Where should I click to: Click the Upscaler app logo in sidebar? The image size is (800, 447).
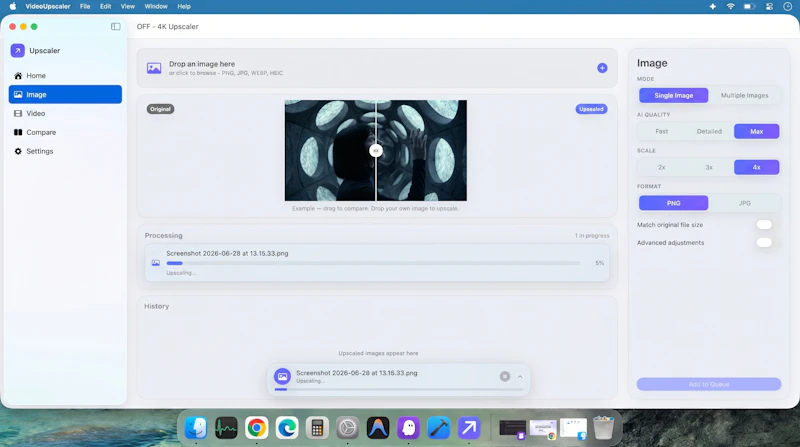(17, 51)
